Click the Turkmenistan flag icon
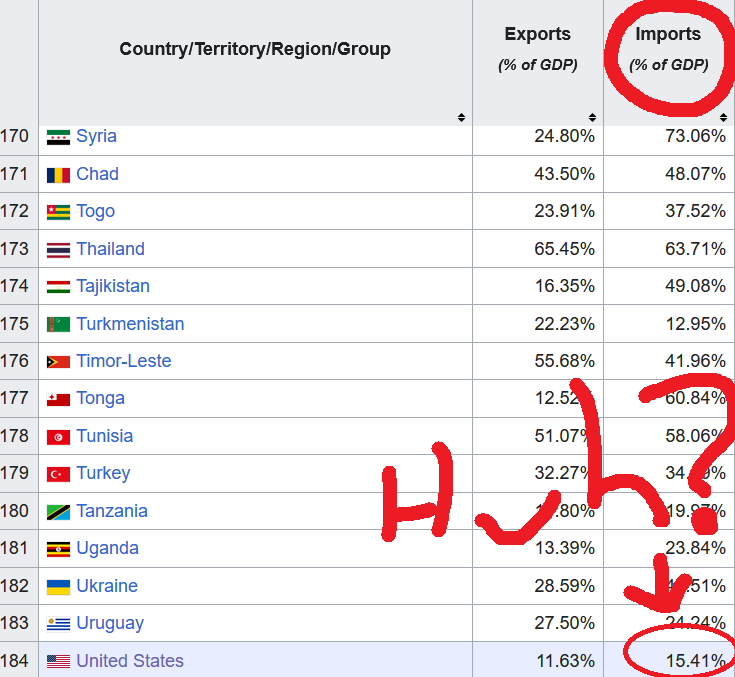This screenshot has height=677, width=735. [x=58, y=324]
